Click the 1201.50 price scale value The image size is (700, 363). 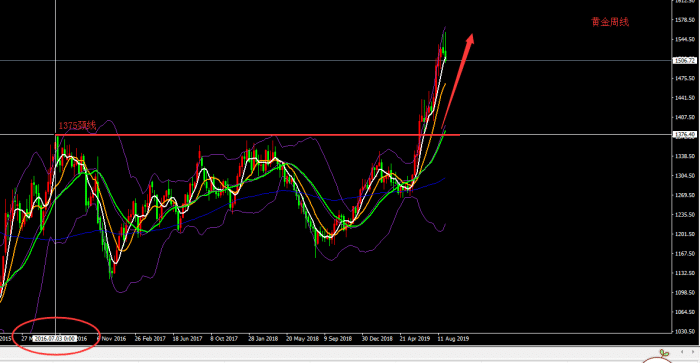pyautogui.click(x=685, y=234)
